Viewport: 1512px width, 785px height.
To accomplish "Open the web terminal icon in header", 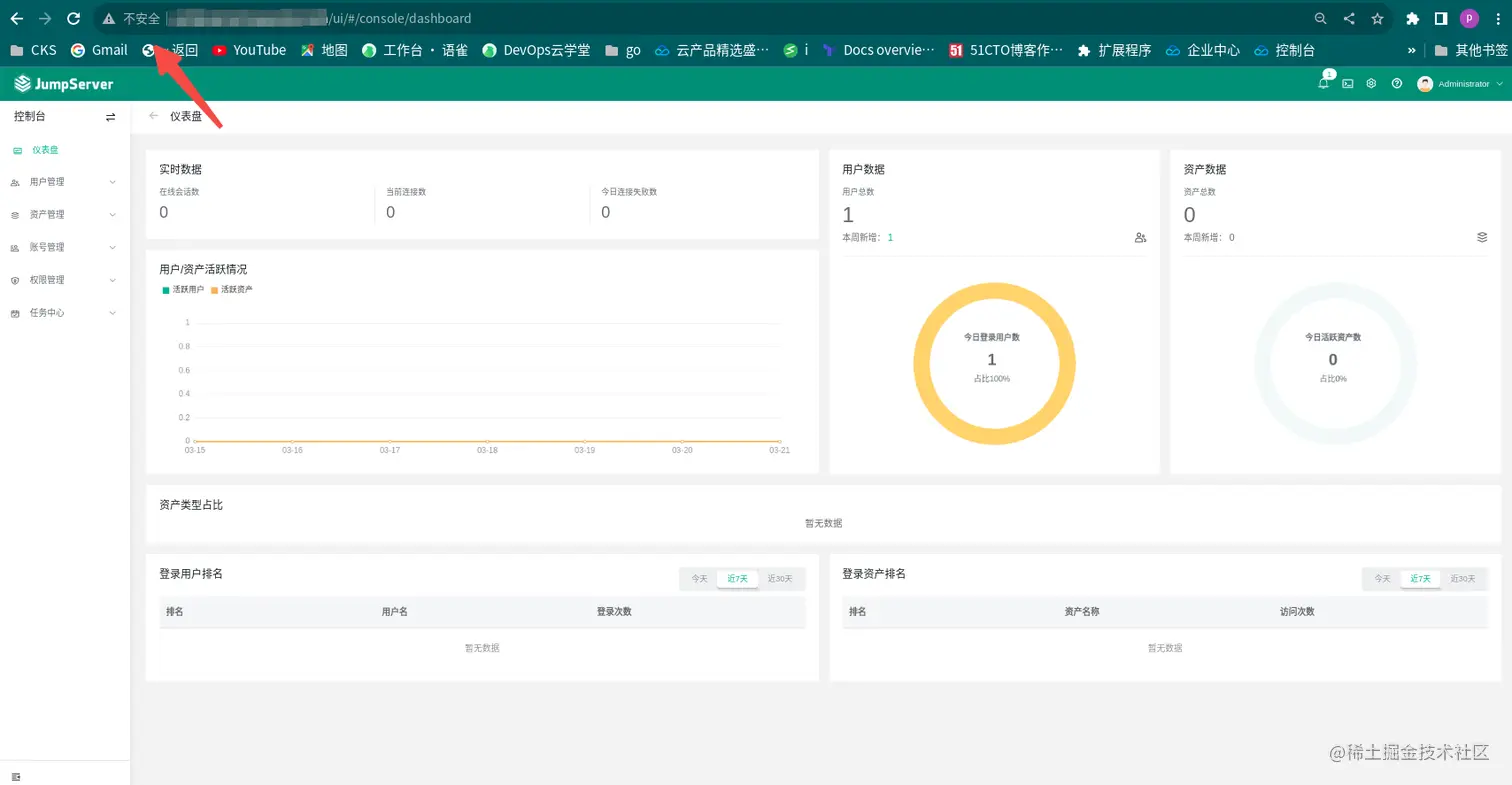I will 1348,84.
